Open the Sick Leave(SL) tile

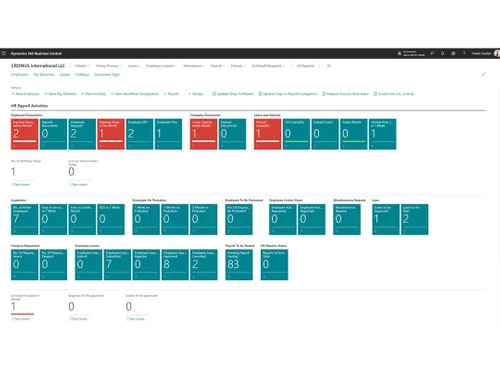296,134
